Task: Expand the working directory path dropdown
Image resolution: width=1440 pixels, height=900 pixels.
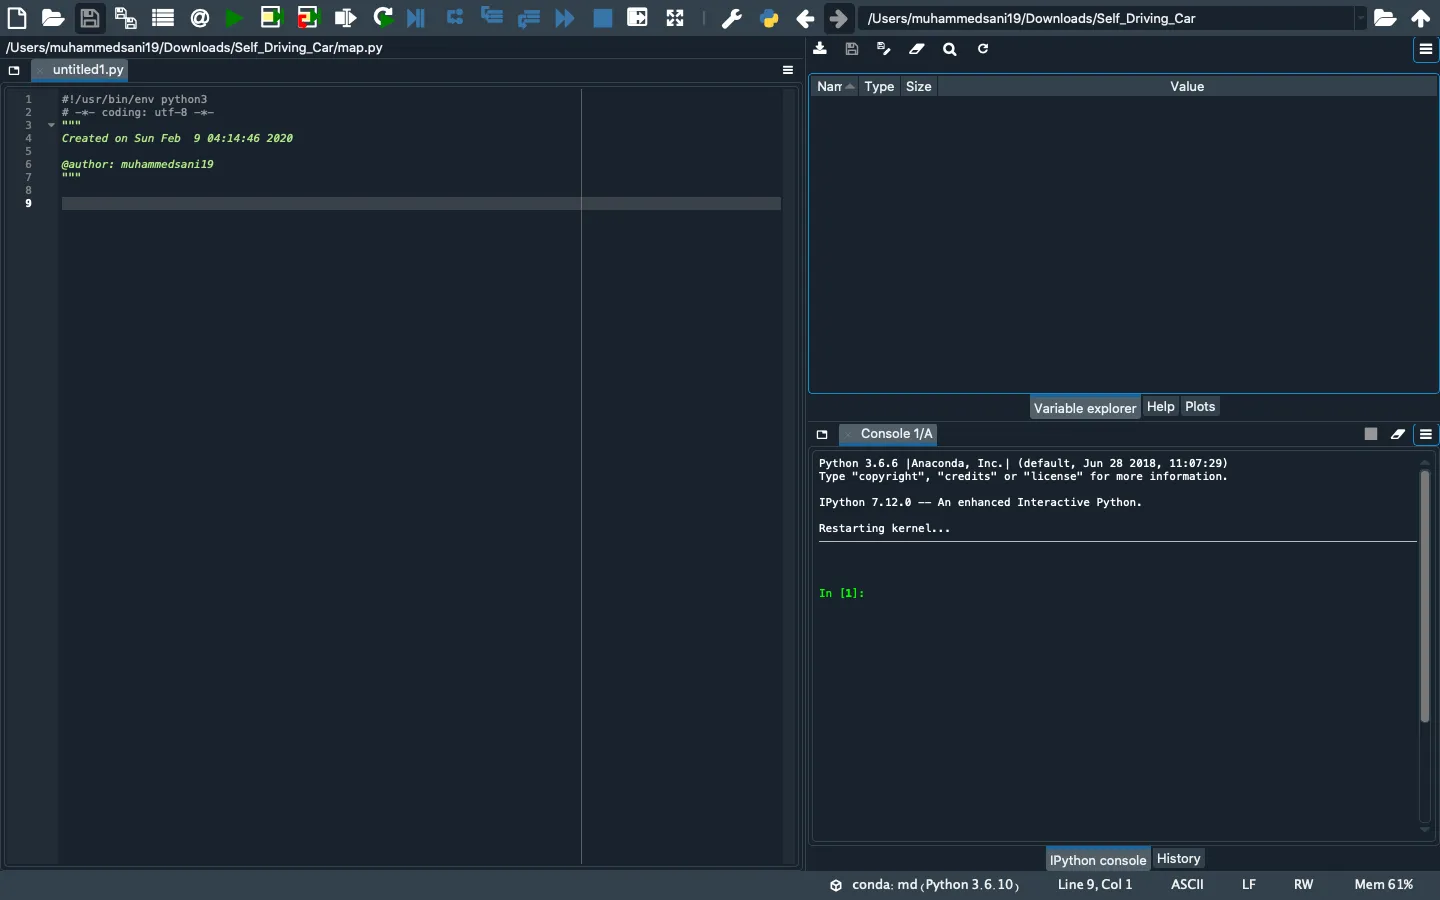Action: tap(1361, 18)
